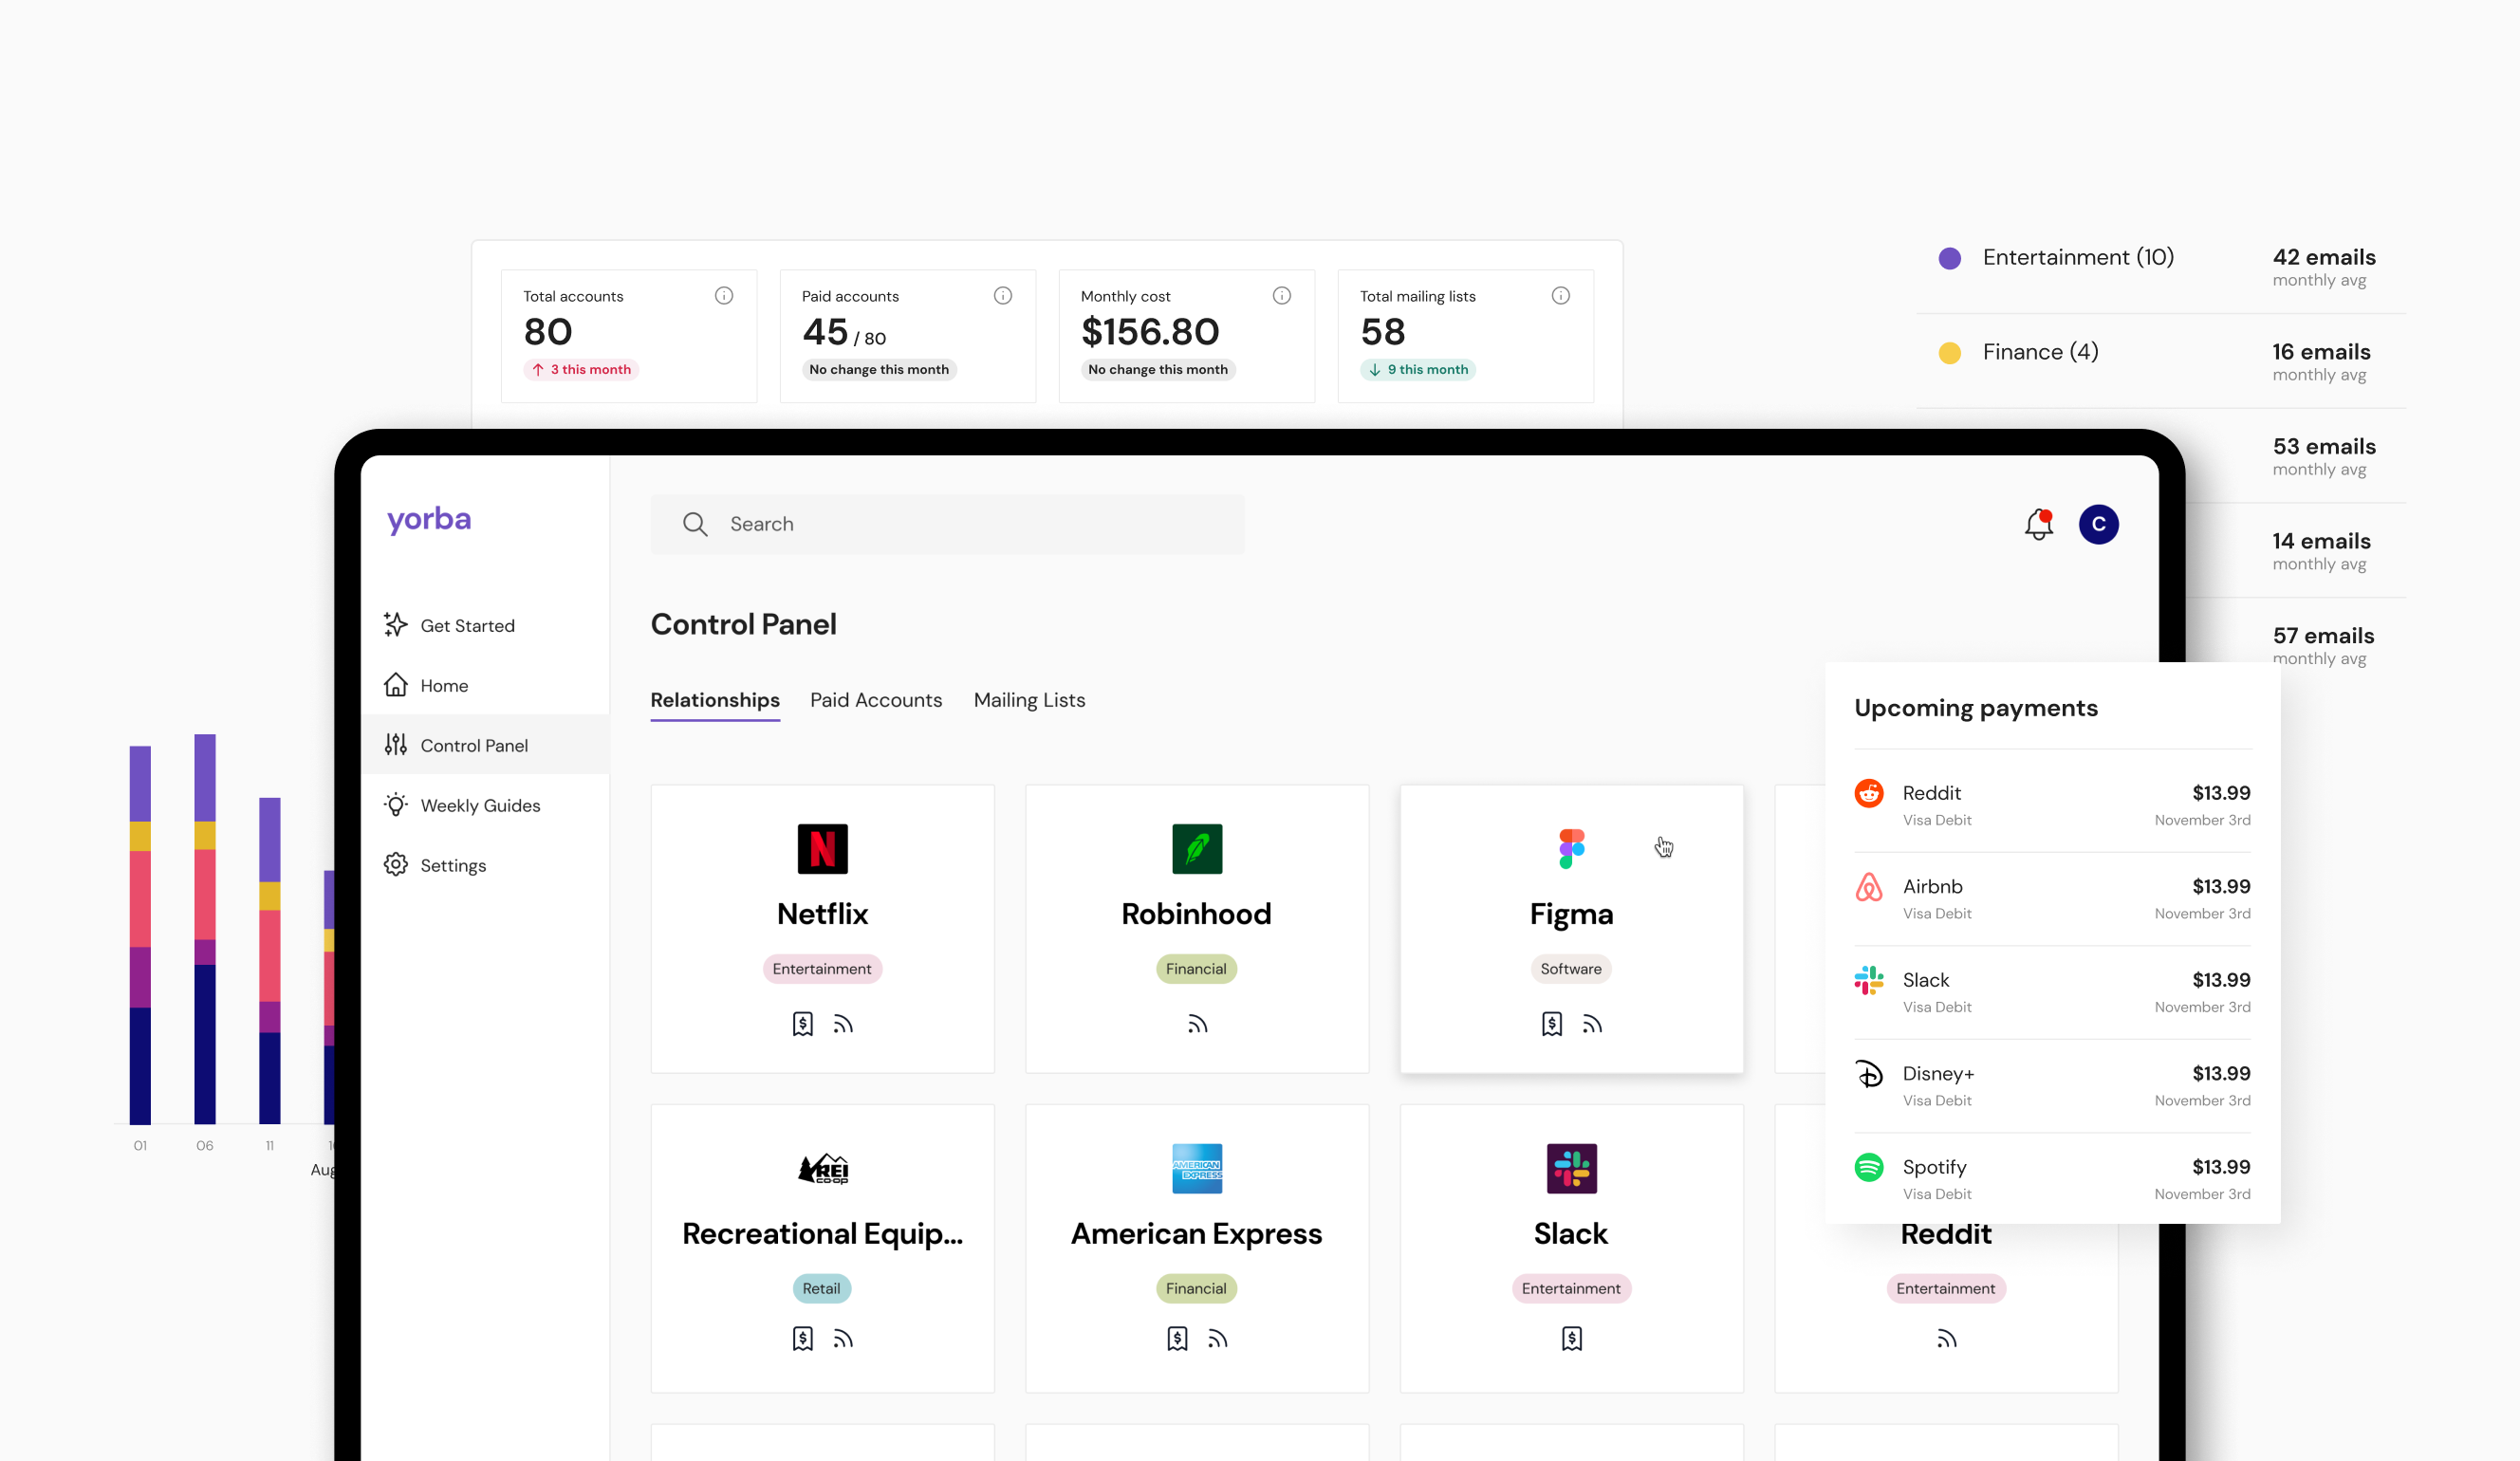Click Slack card's Entertainment tag
The image size is (2520, 1461).
pos(1571,1289)
